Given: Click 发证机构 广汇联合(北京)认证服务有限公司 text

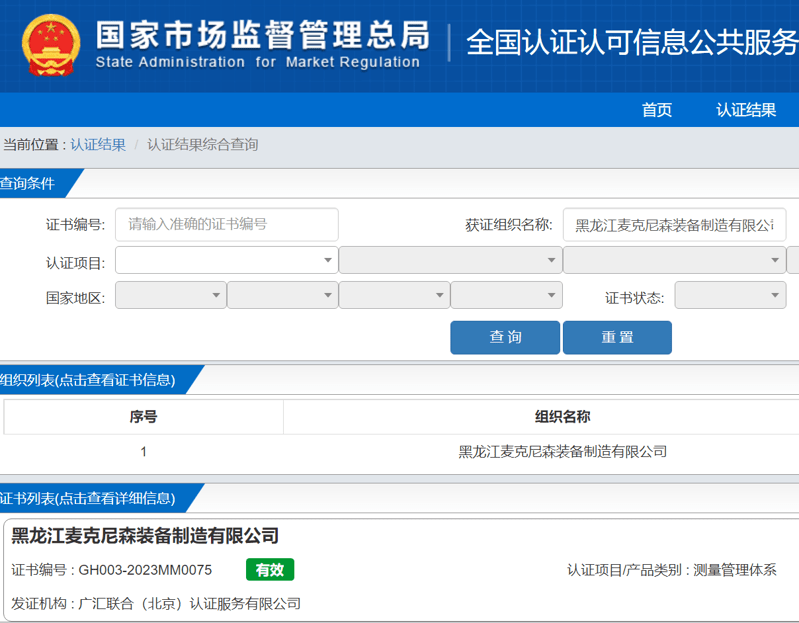Looking at the screenshot, I should [x=156, y=604].
